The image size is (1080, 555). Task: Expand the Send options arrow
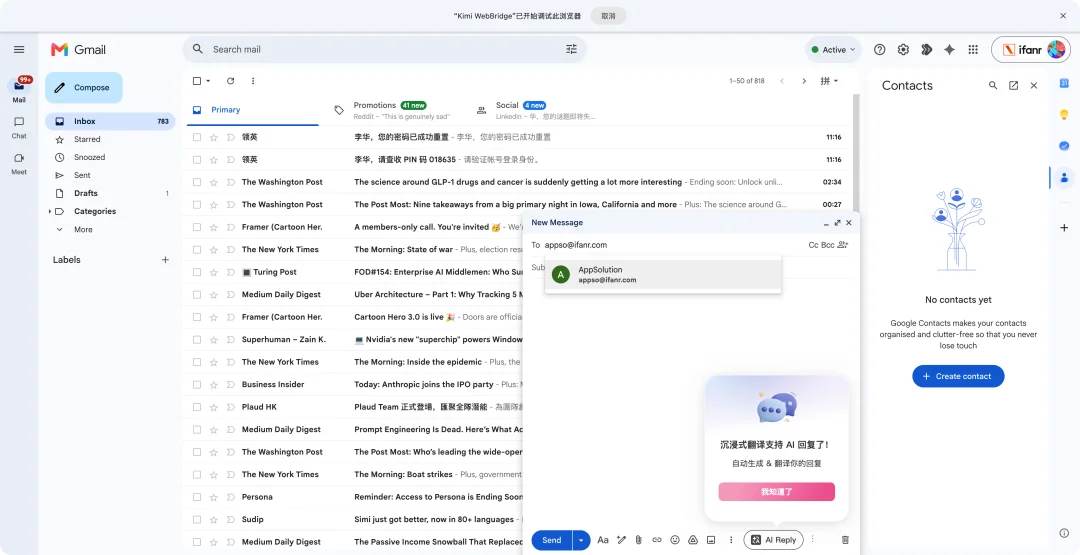coord(581,541)
